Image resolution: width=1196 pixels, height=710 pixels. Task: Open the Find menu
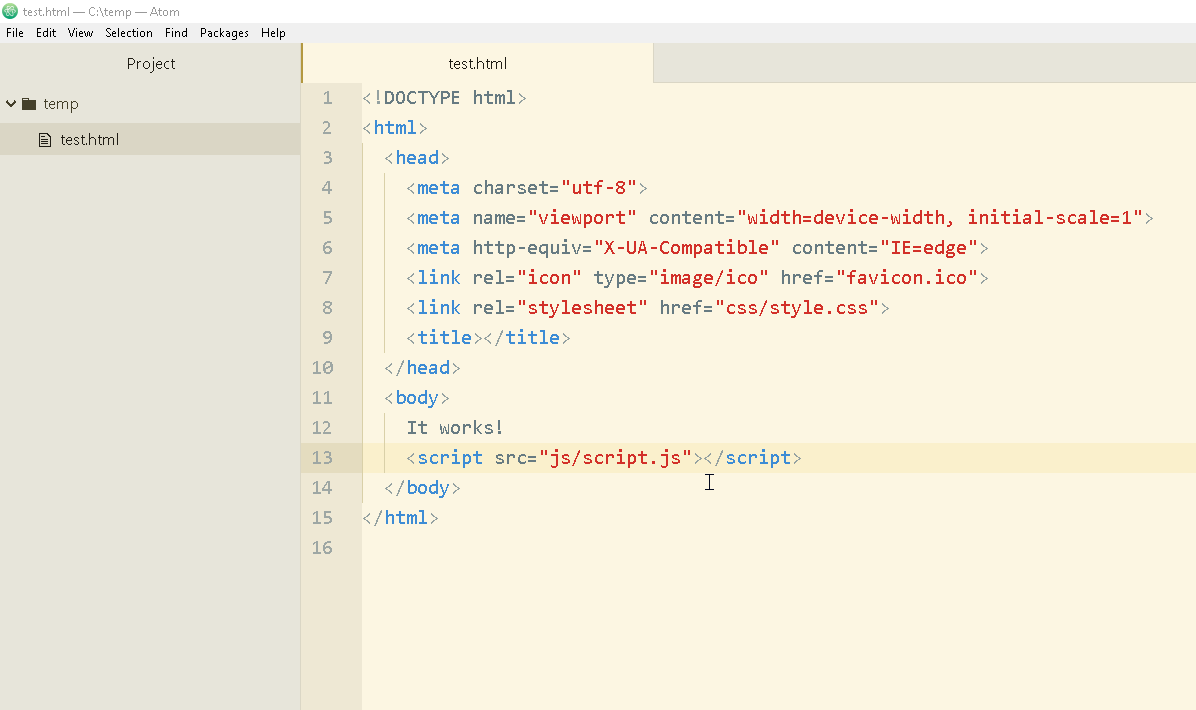point(176,33)
